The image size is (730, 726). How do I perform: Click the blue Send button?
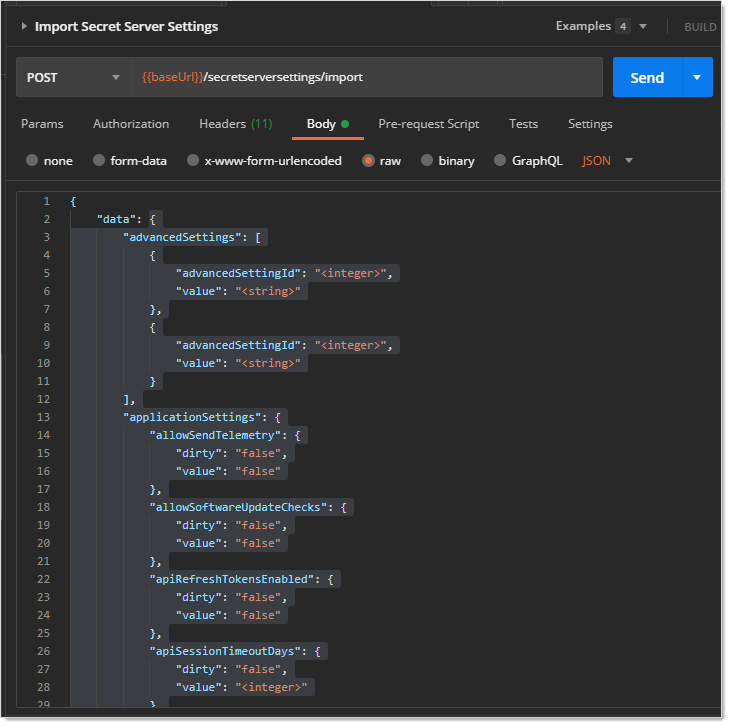[x=646, y=77]
